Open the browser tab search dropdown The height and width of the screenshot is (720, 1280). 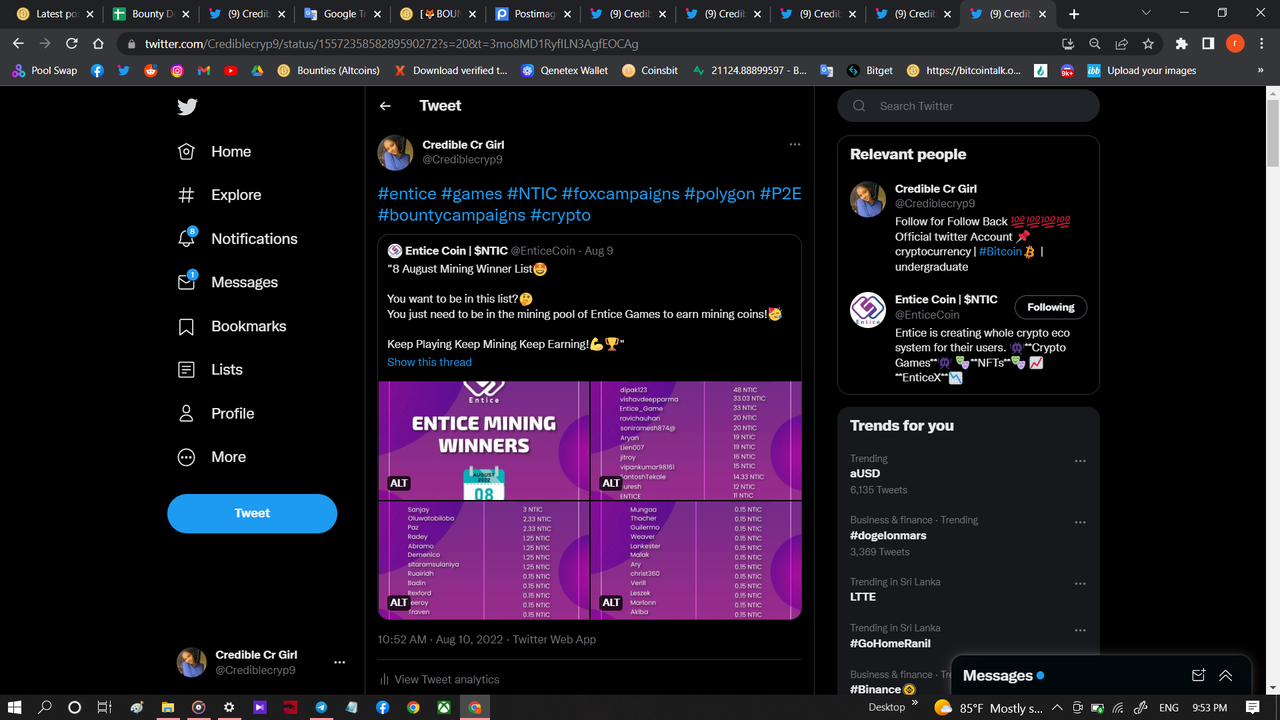[x=1146, y=14]
